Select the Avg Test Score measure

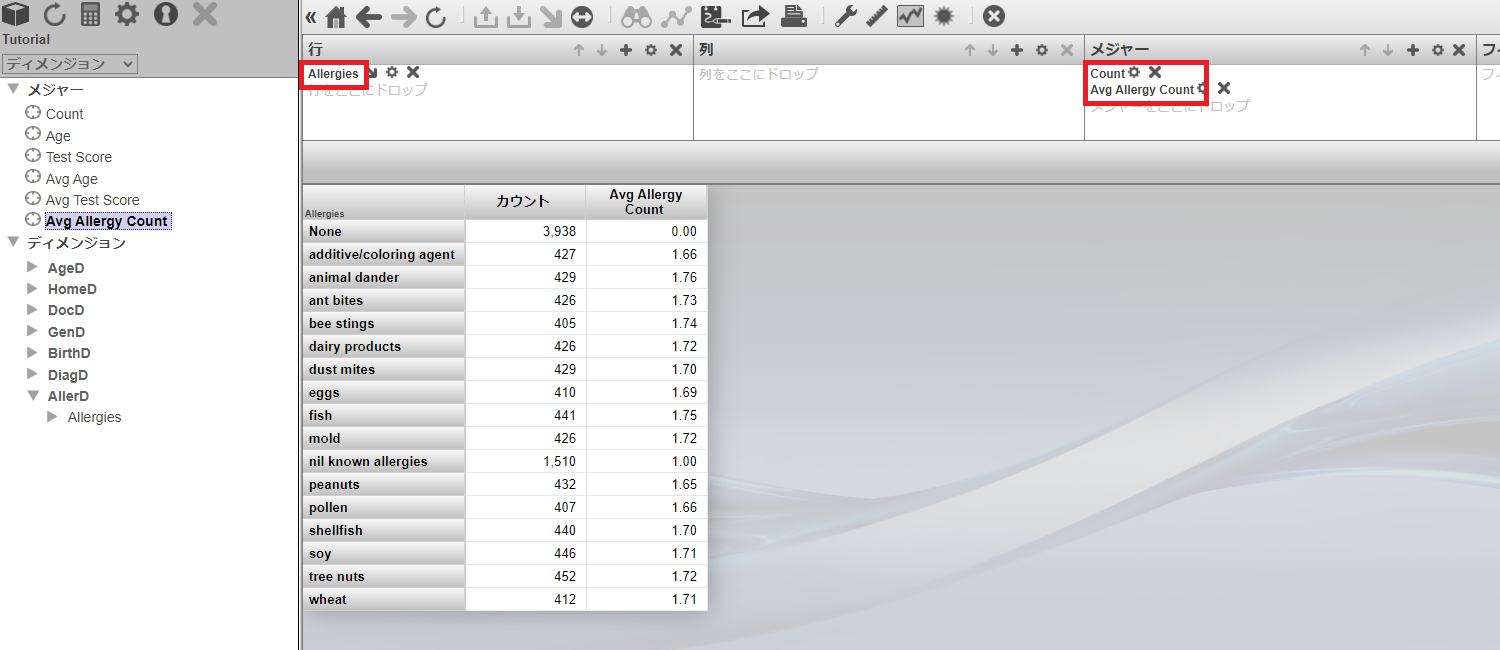pyautogui.click(x=92, y=200)
